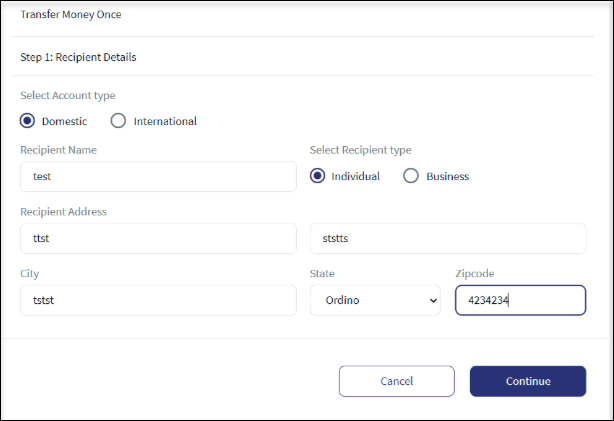Pick the Business recipient type radio
This screenshot has height=421, width=614.
411,176
